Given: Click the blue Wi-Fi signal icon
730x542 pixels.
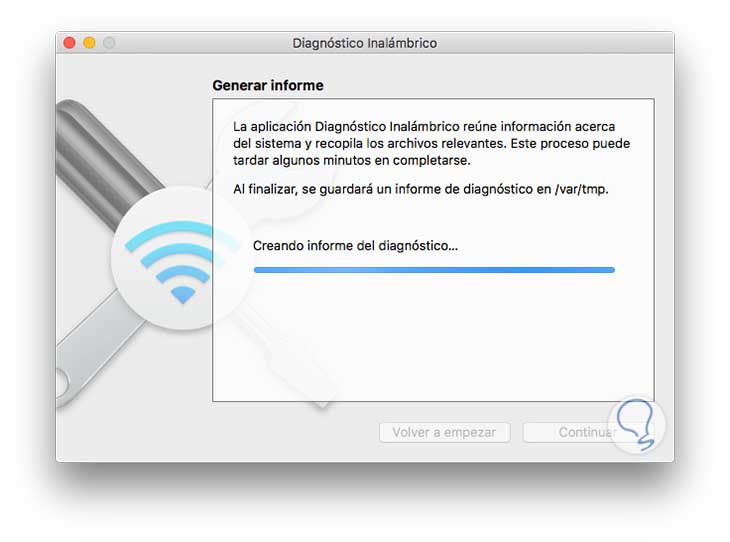Looking at the screenshot, I should (x=182, y=262).
